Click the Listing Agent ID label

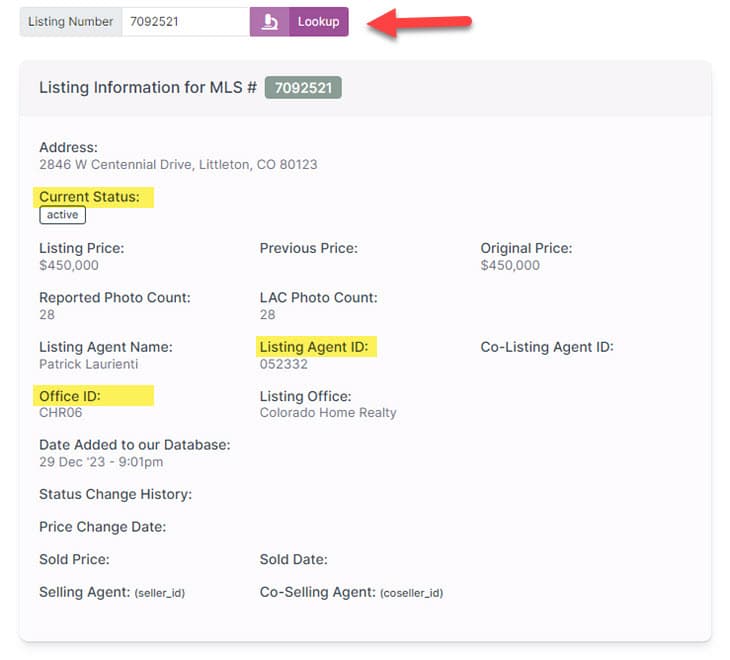click(x=314, y=347)
